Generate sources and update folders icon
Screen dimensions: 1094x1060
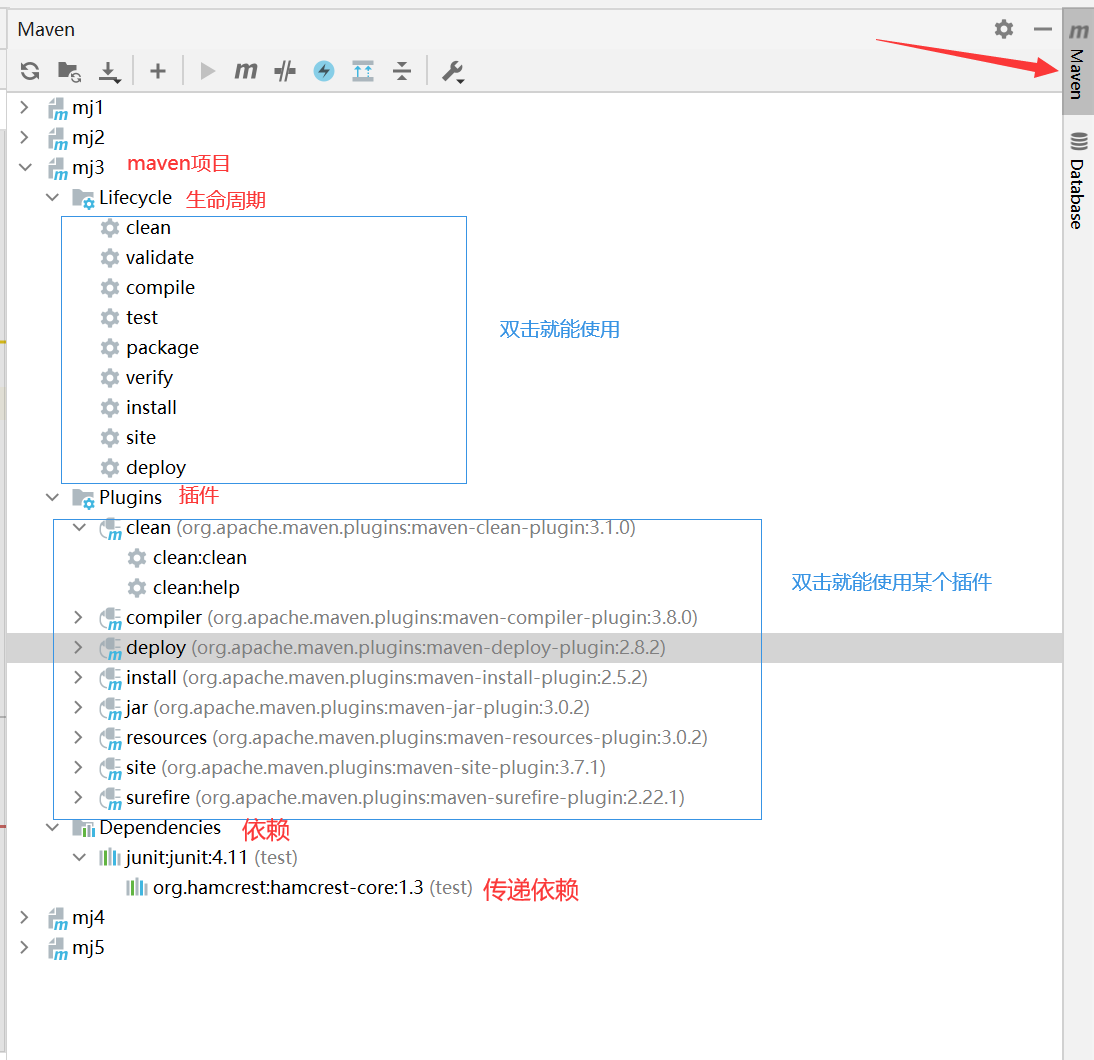tap(69, 70)
